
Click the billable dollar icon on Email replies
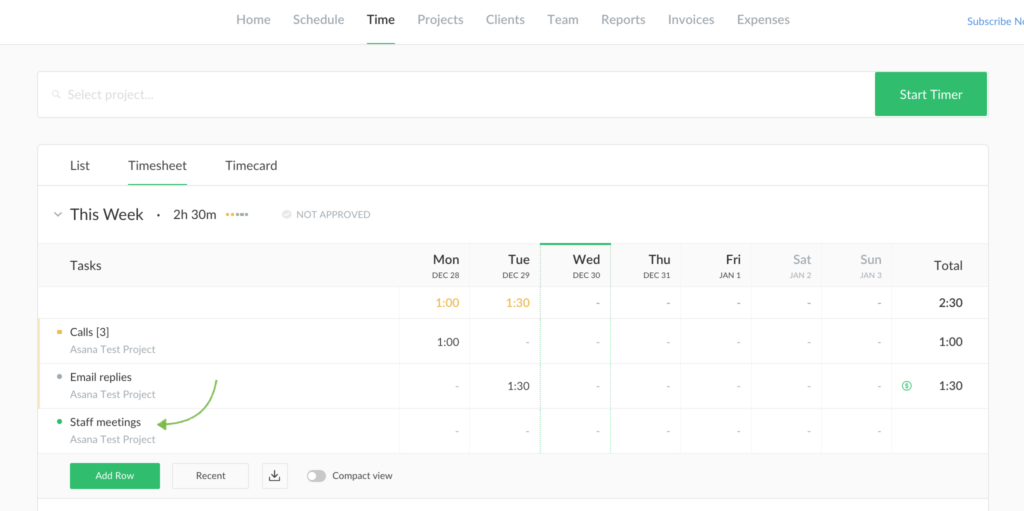coord(906,386)
